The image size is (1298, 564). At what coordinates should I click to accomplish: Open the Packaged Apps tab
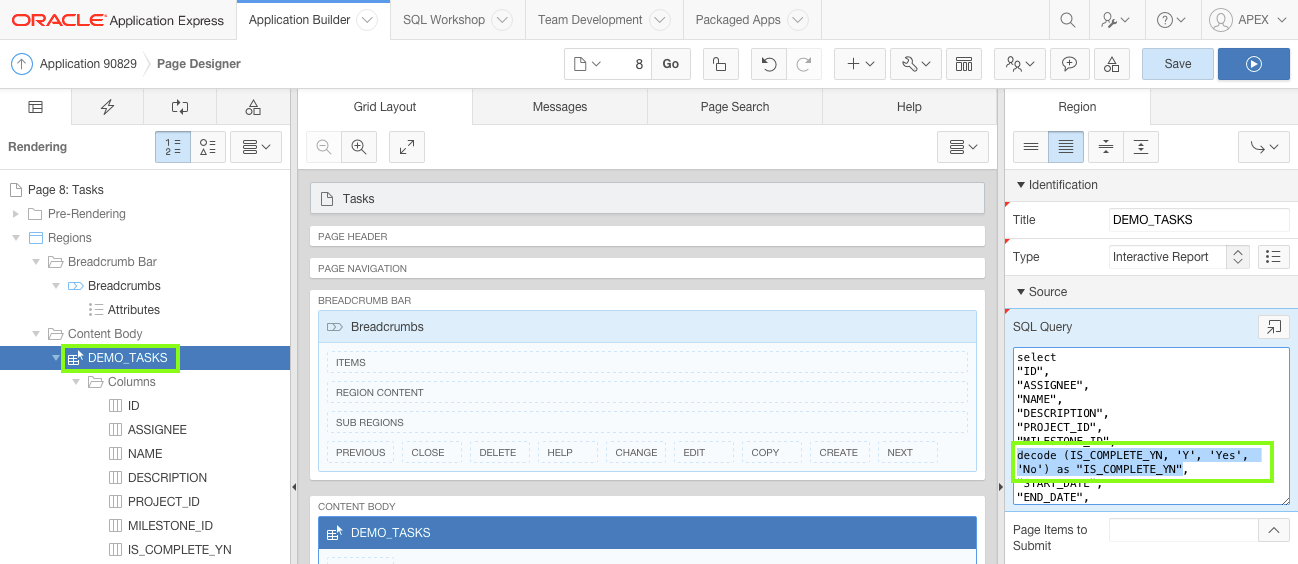point(738,20)
